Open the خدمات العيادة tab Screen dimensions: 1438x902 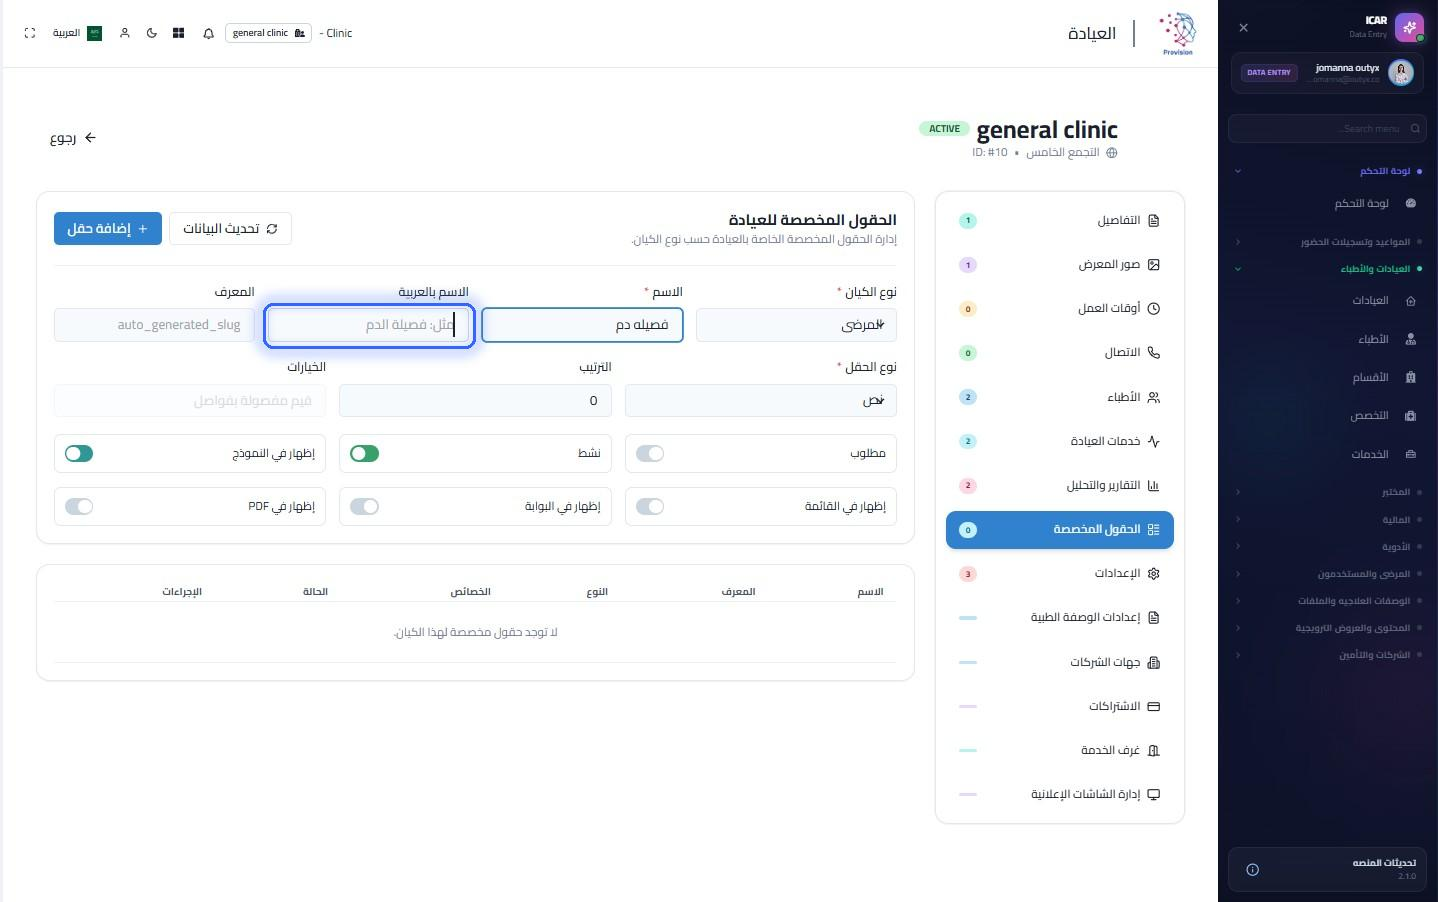click(1060, 441)
